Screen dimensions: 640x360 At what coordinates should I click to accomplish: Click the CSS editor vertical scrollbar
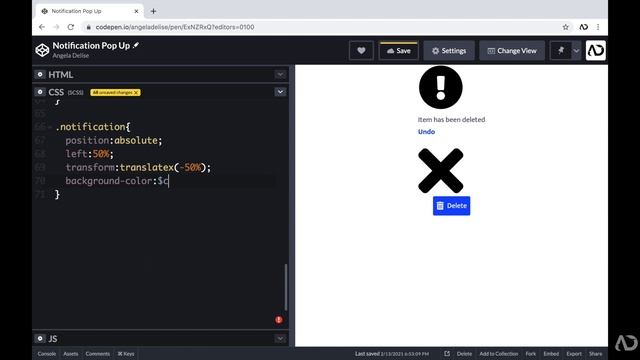(286, 287)
